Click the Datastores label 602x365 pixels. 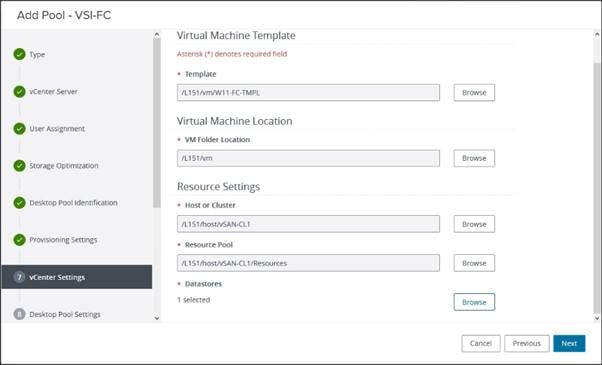click(x=203, y=284)
